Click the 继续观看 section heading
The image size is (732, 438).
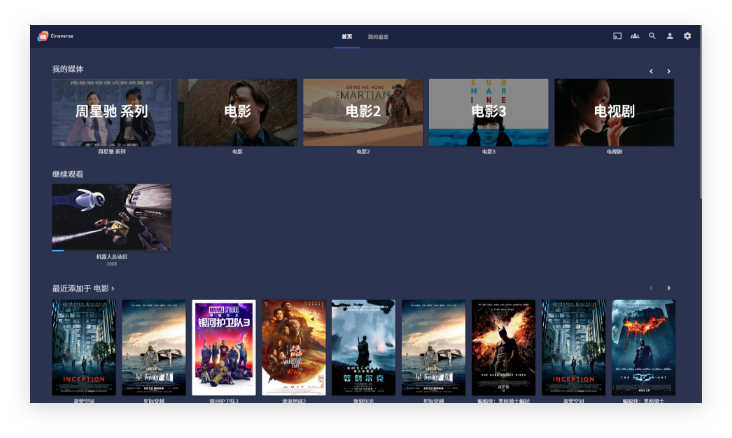tap(68, 174)
